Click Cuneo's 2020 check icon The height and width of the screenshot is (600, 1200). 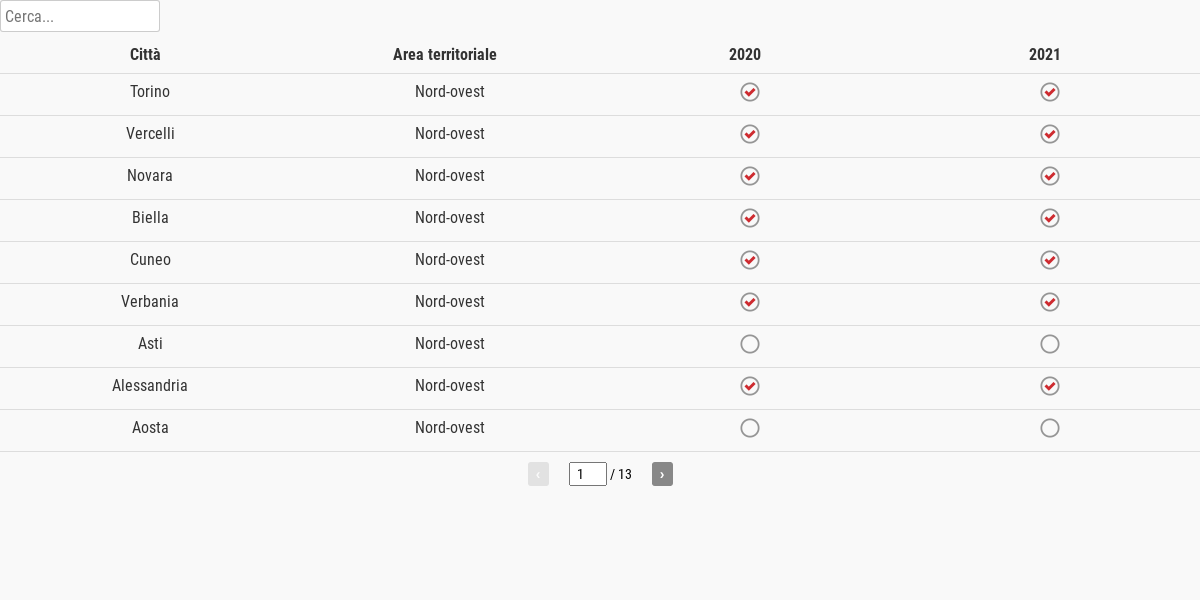750,260
